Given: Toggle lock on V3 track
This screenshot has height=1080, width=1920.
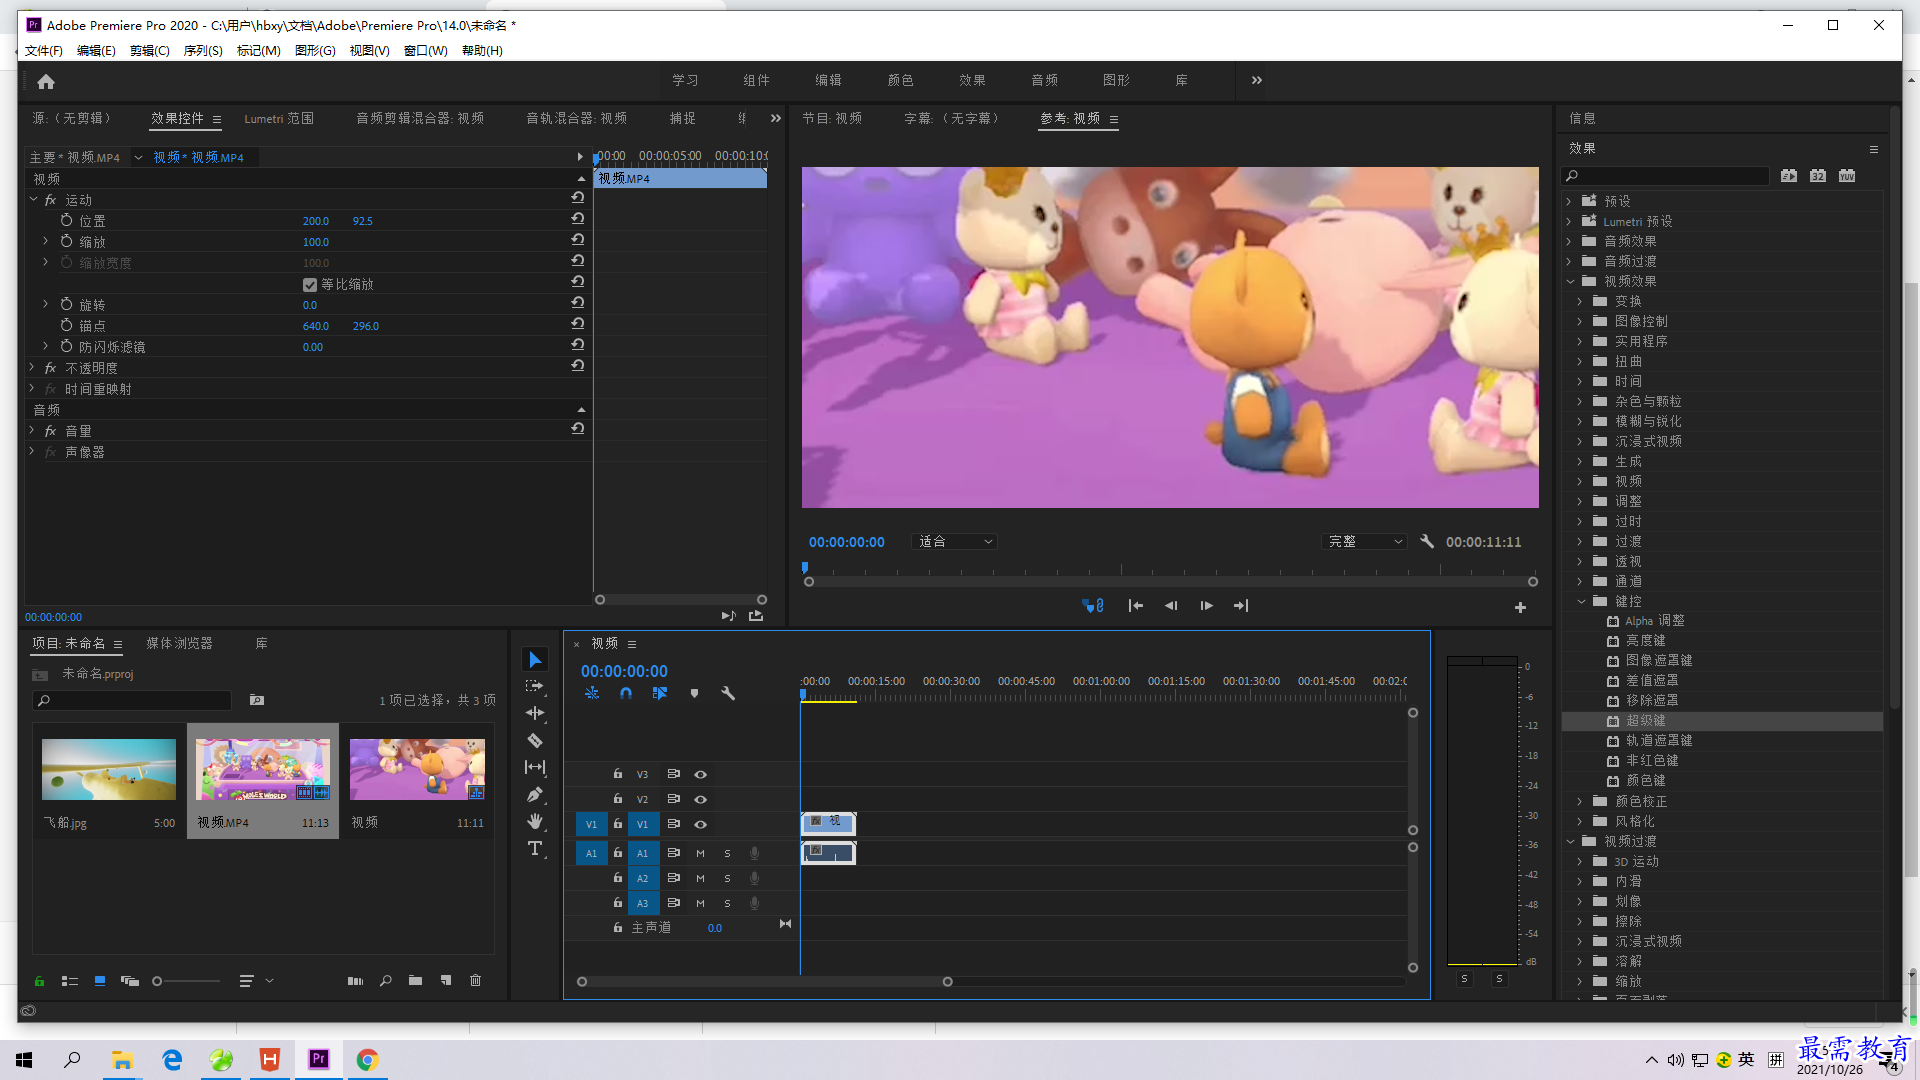Looking at the screenshot, I should pyautogui.click(x=618, y=774).
